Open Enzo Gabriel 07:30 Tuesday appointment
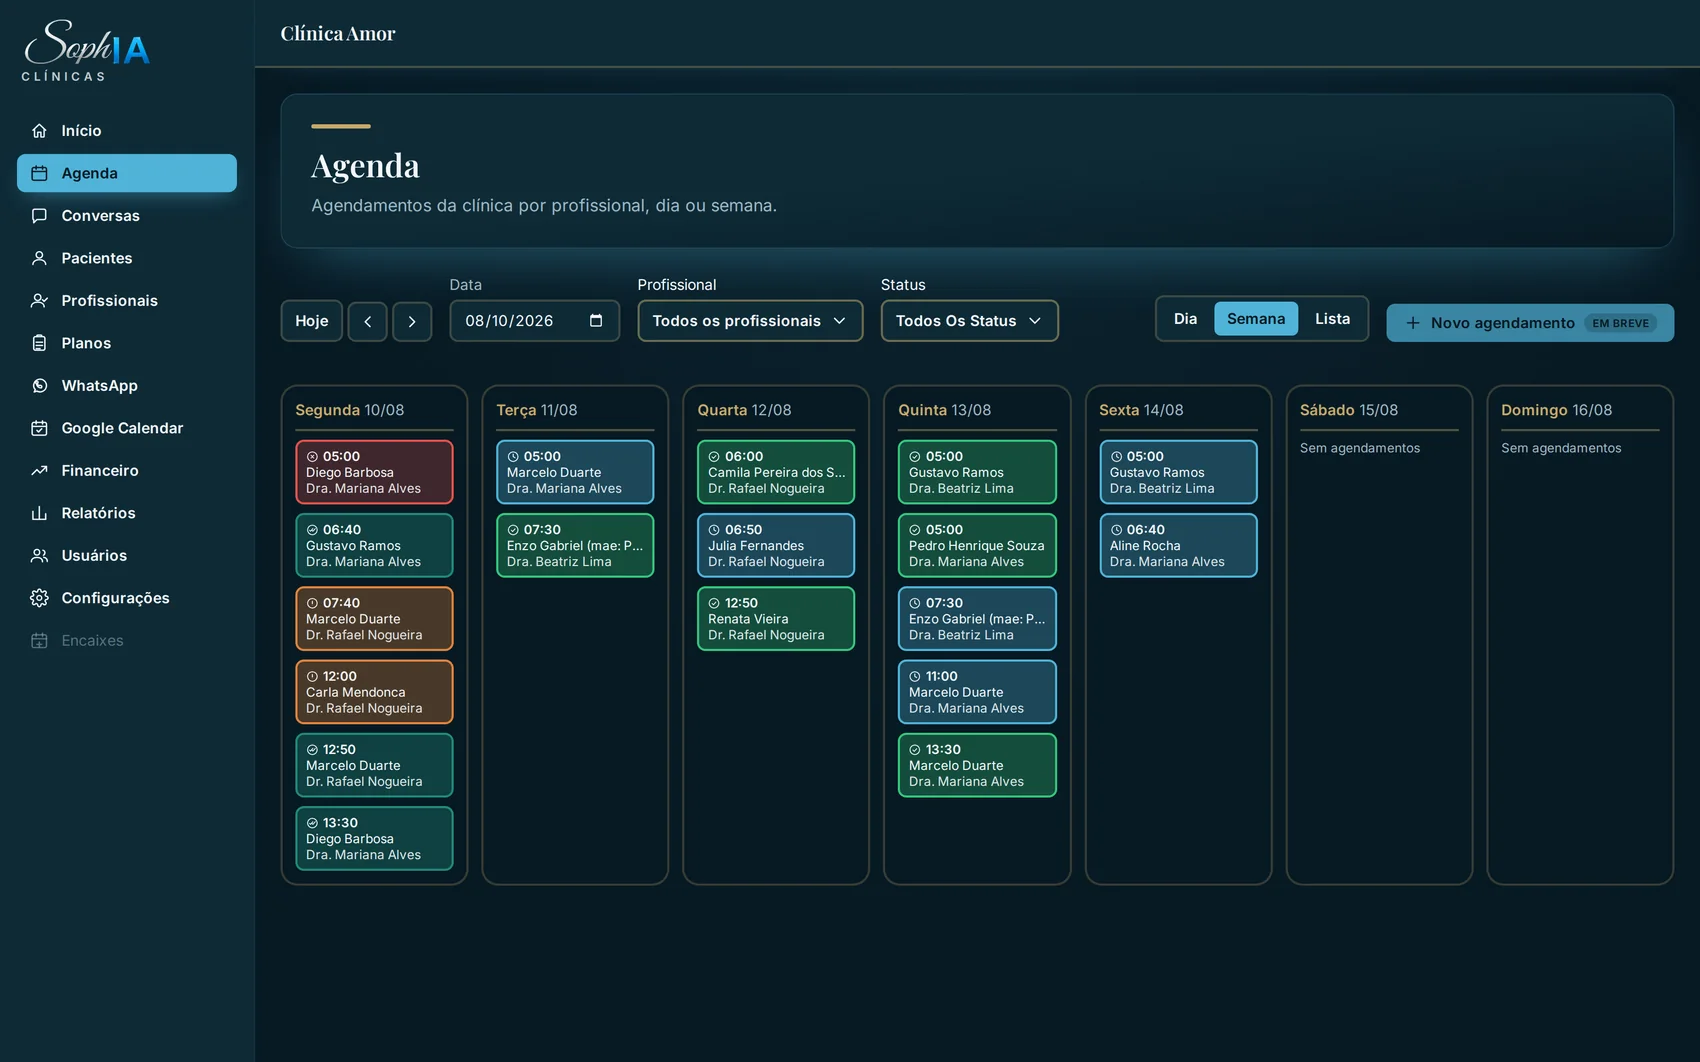Image resolution: width=1700 pixels, height=1062 pixels. point(575,545)
